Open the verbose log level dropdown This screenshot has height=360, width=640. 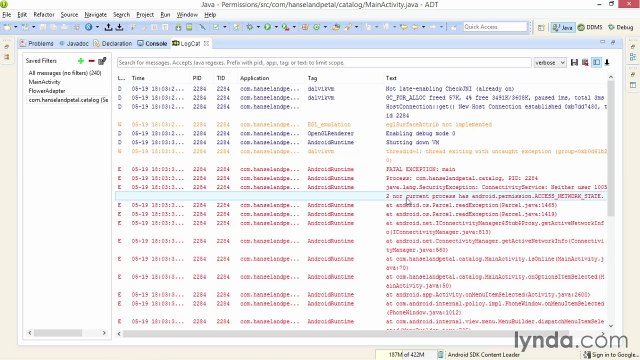[550, 62]
